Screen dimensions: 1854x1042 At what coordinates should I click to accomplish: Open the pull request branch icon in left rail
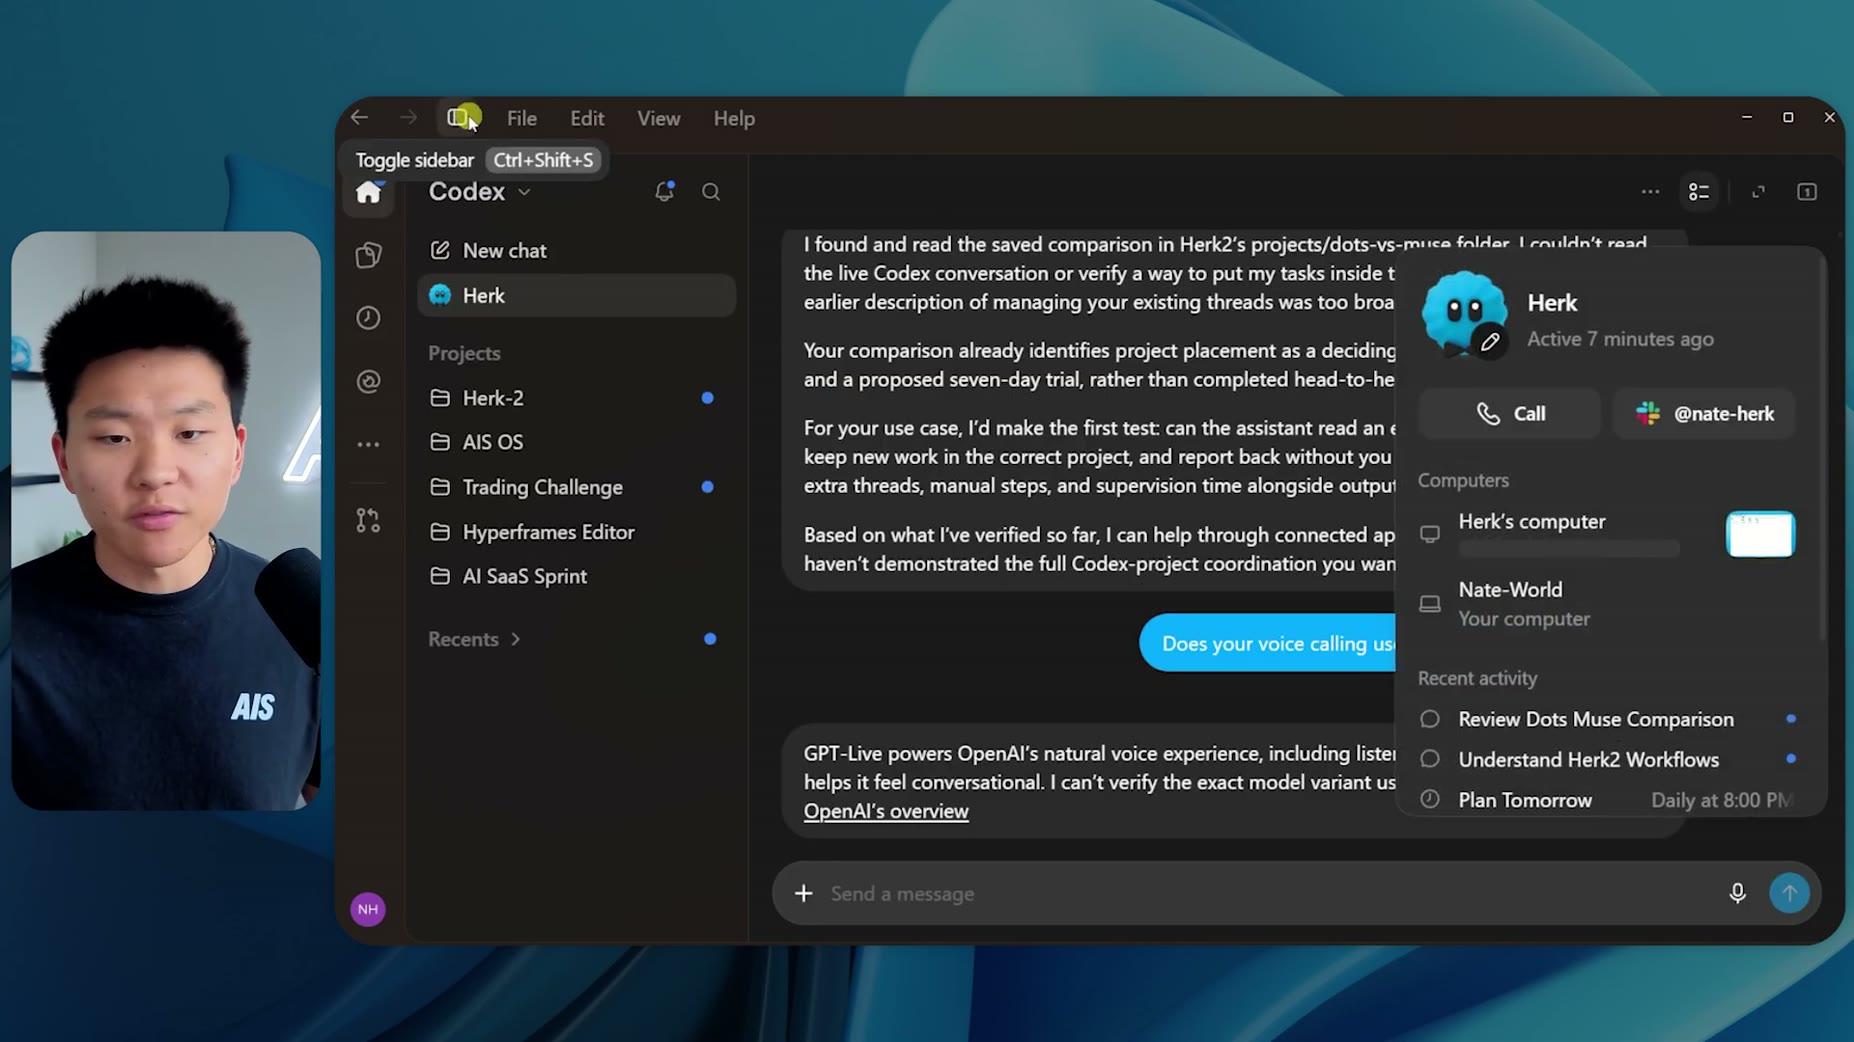368,520
